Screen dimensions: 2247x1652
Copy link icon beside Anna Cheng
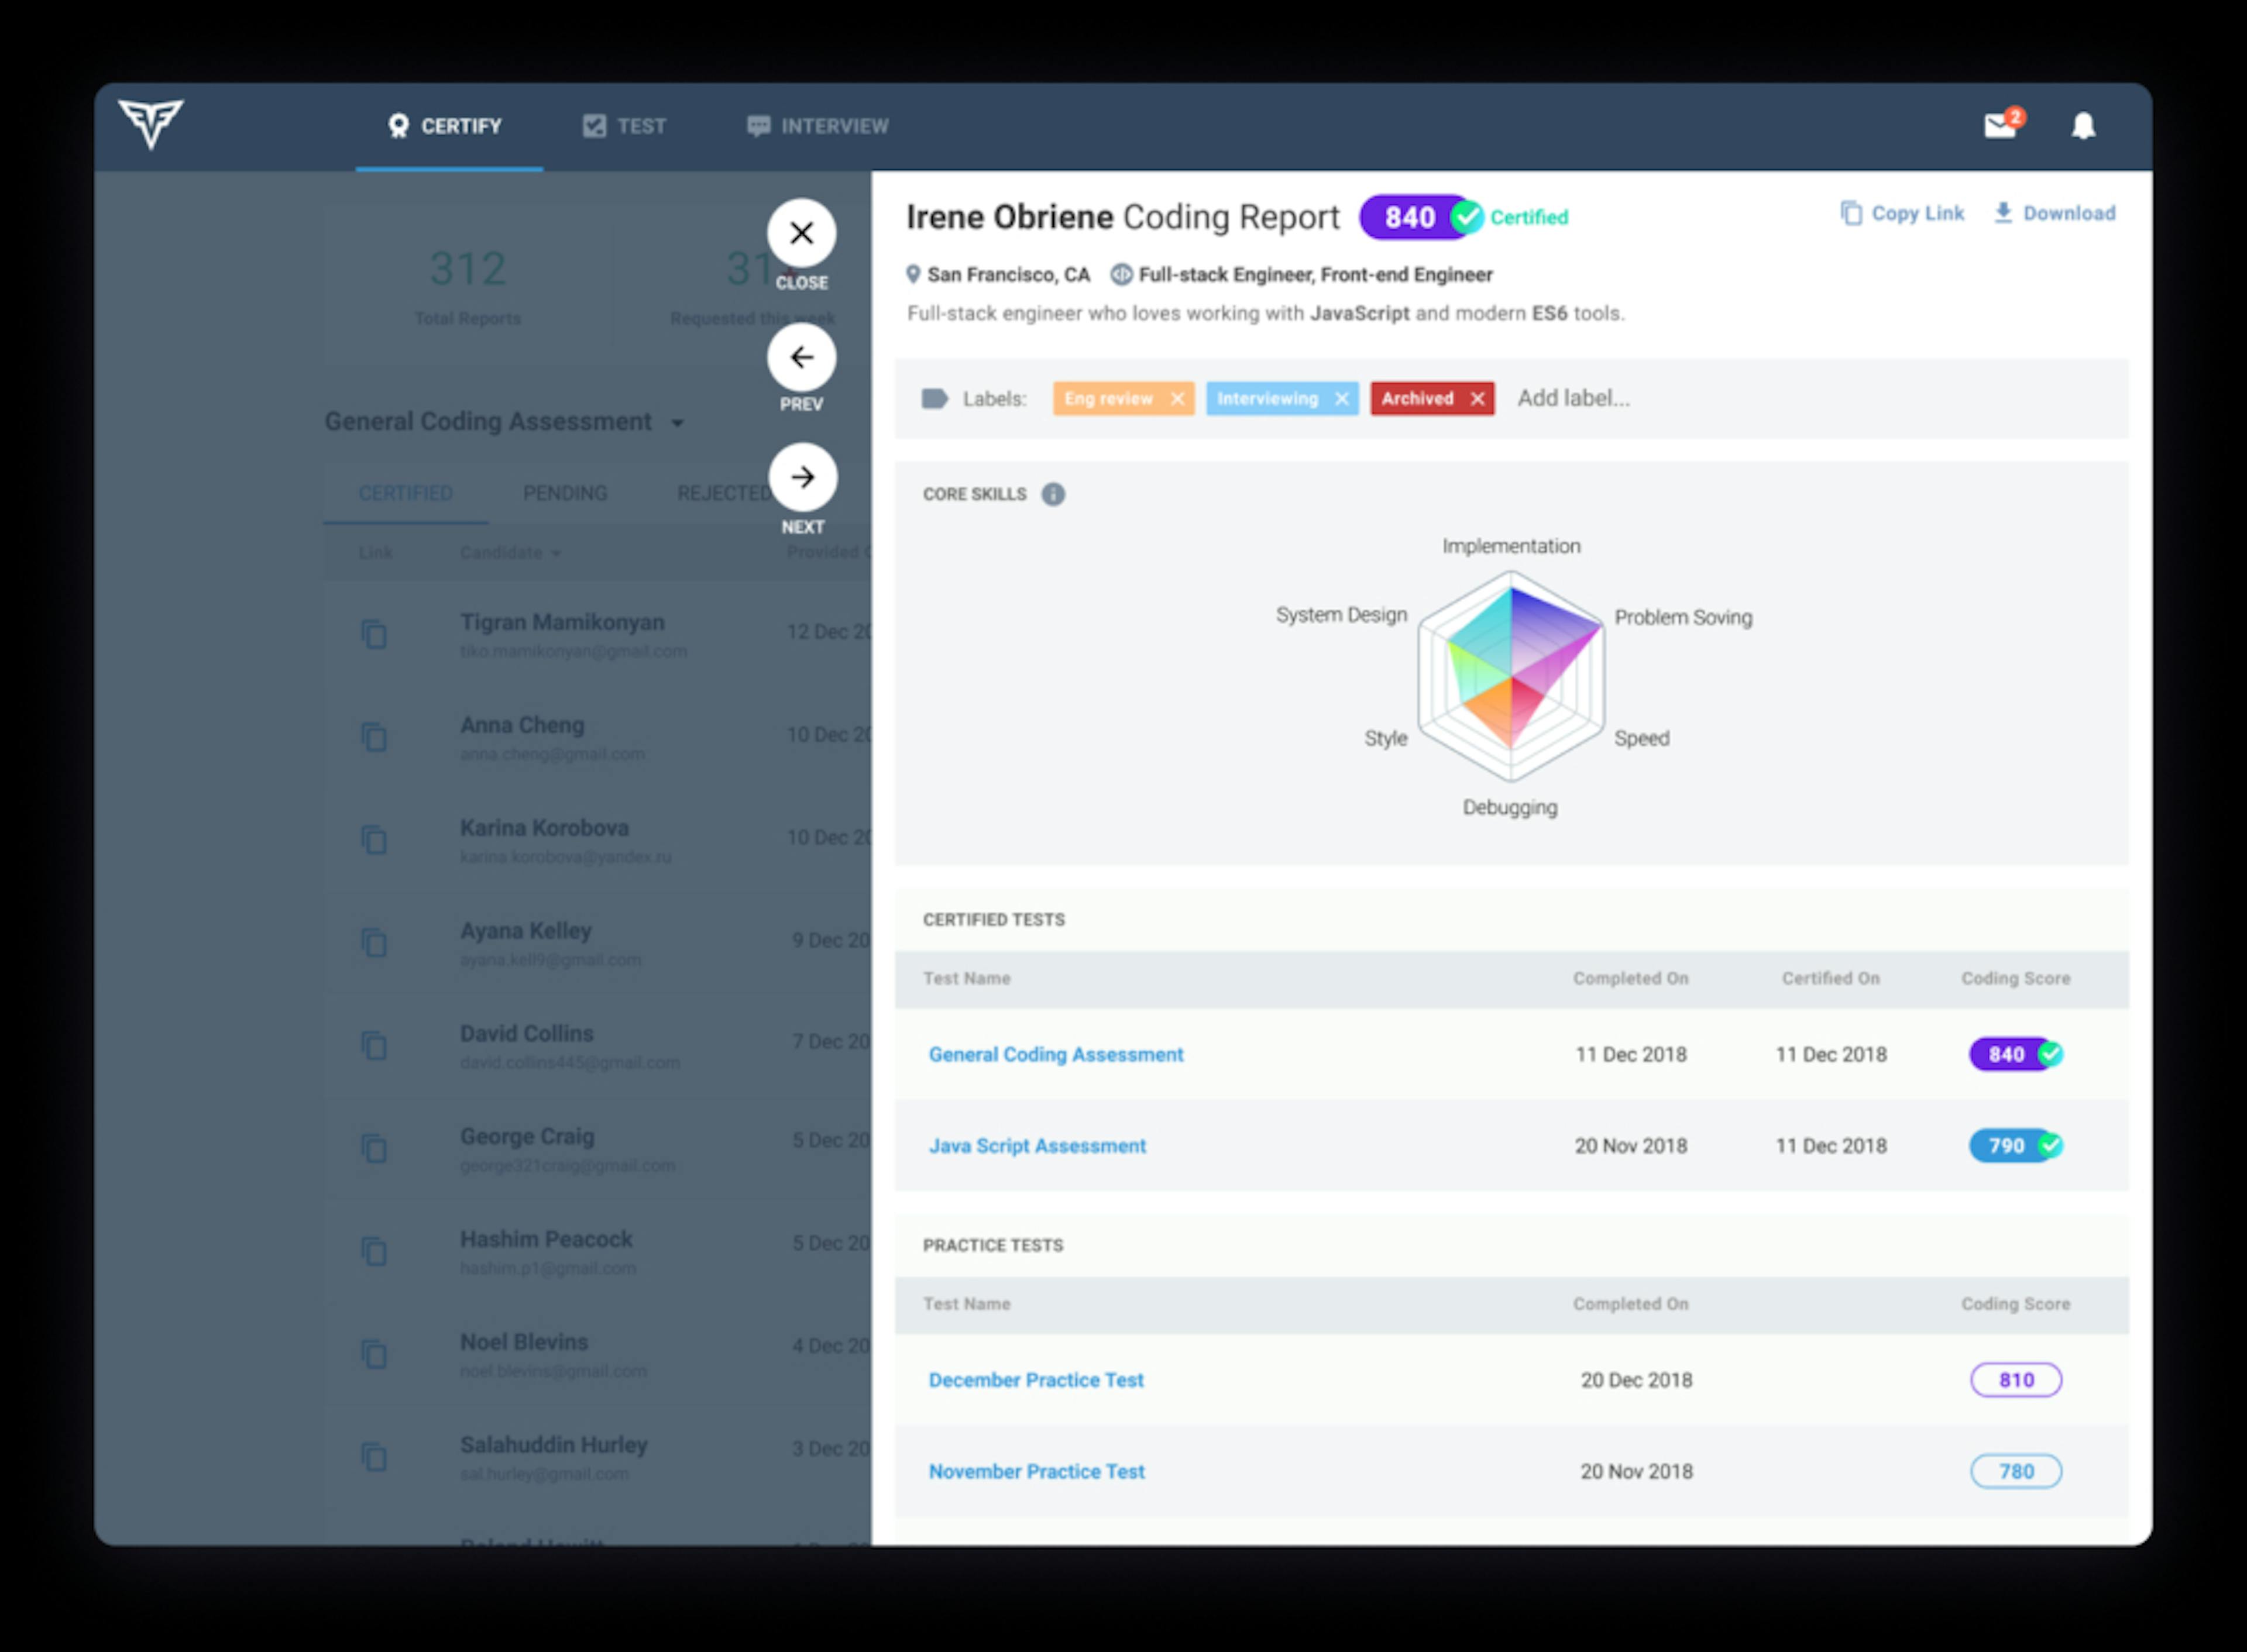click(x=374, y=737)
